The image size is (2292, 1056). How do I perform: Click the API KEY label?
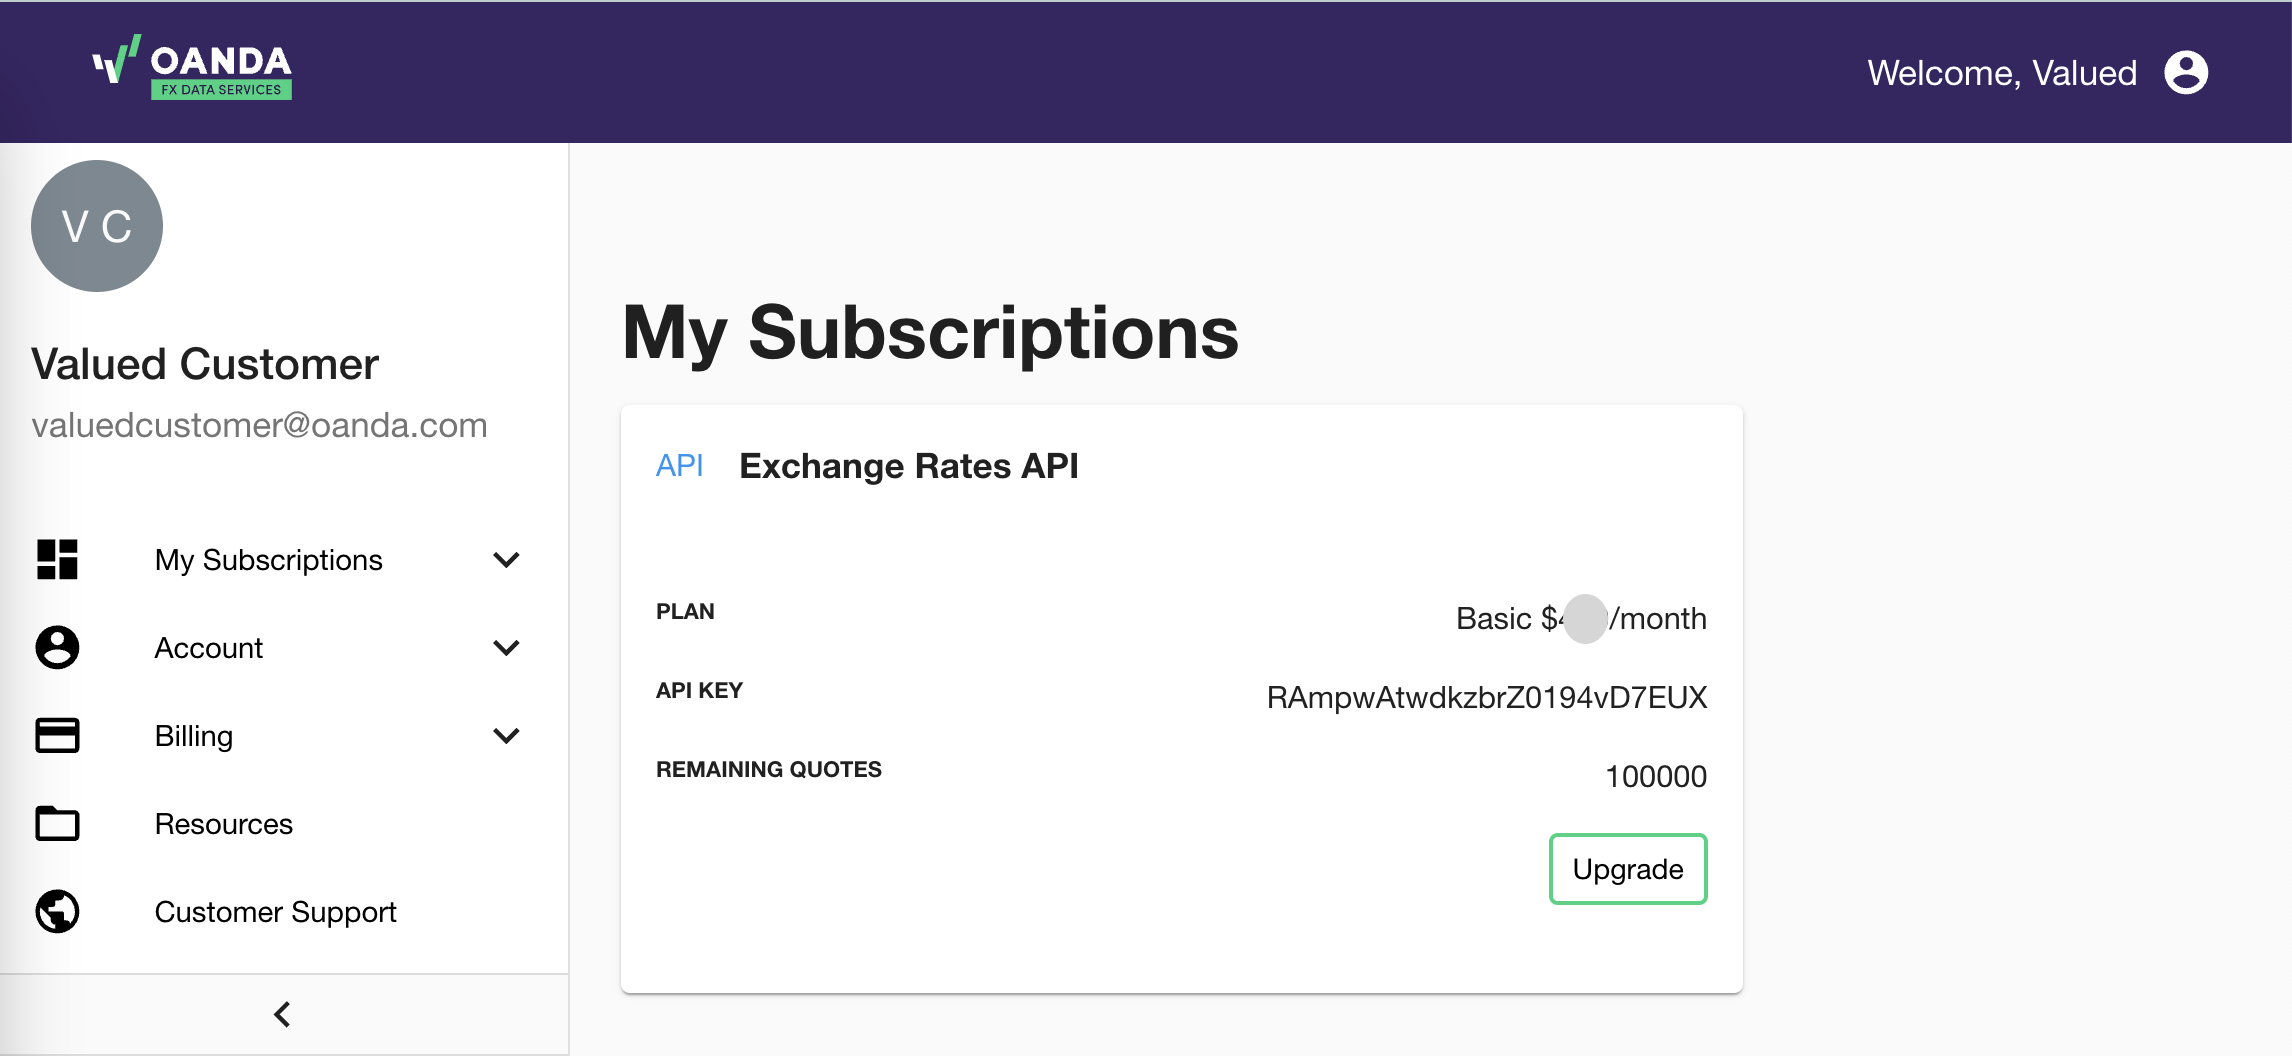[x=699, y=690]
